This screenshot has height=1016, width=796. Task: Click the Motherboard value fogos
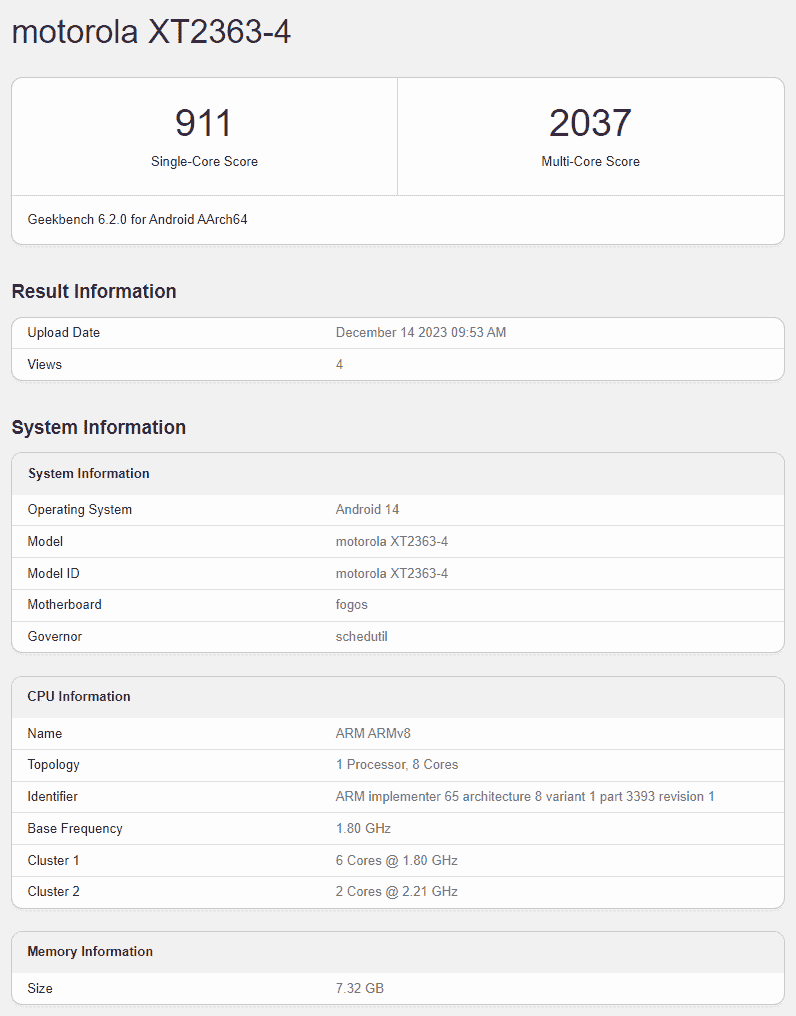(352, 604)
